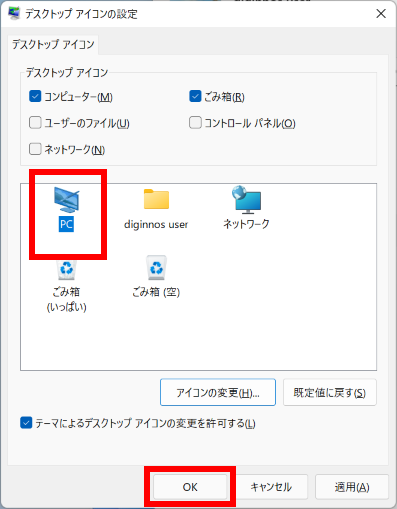Enable the ネットワーク(N) checkbox
The width and height of the screenshot is (397, 509).
click(35, 149)
